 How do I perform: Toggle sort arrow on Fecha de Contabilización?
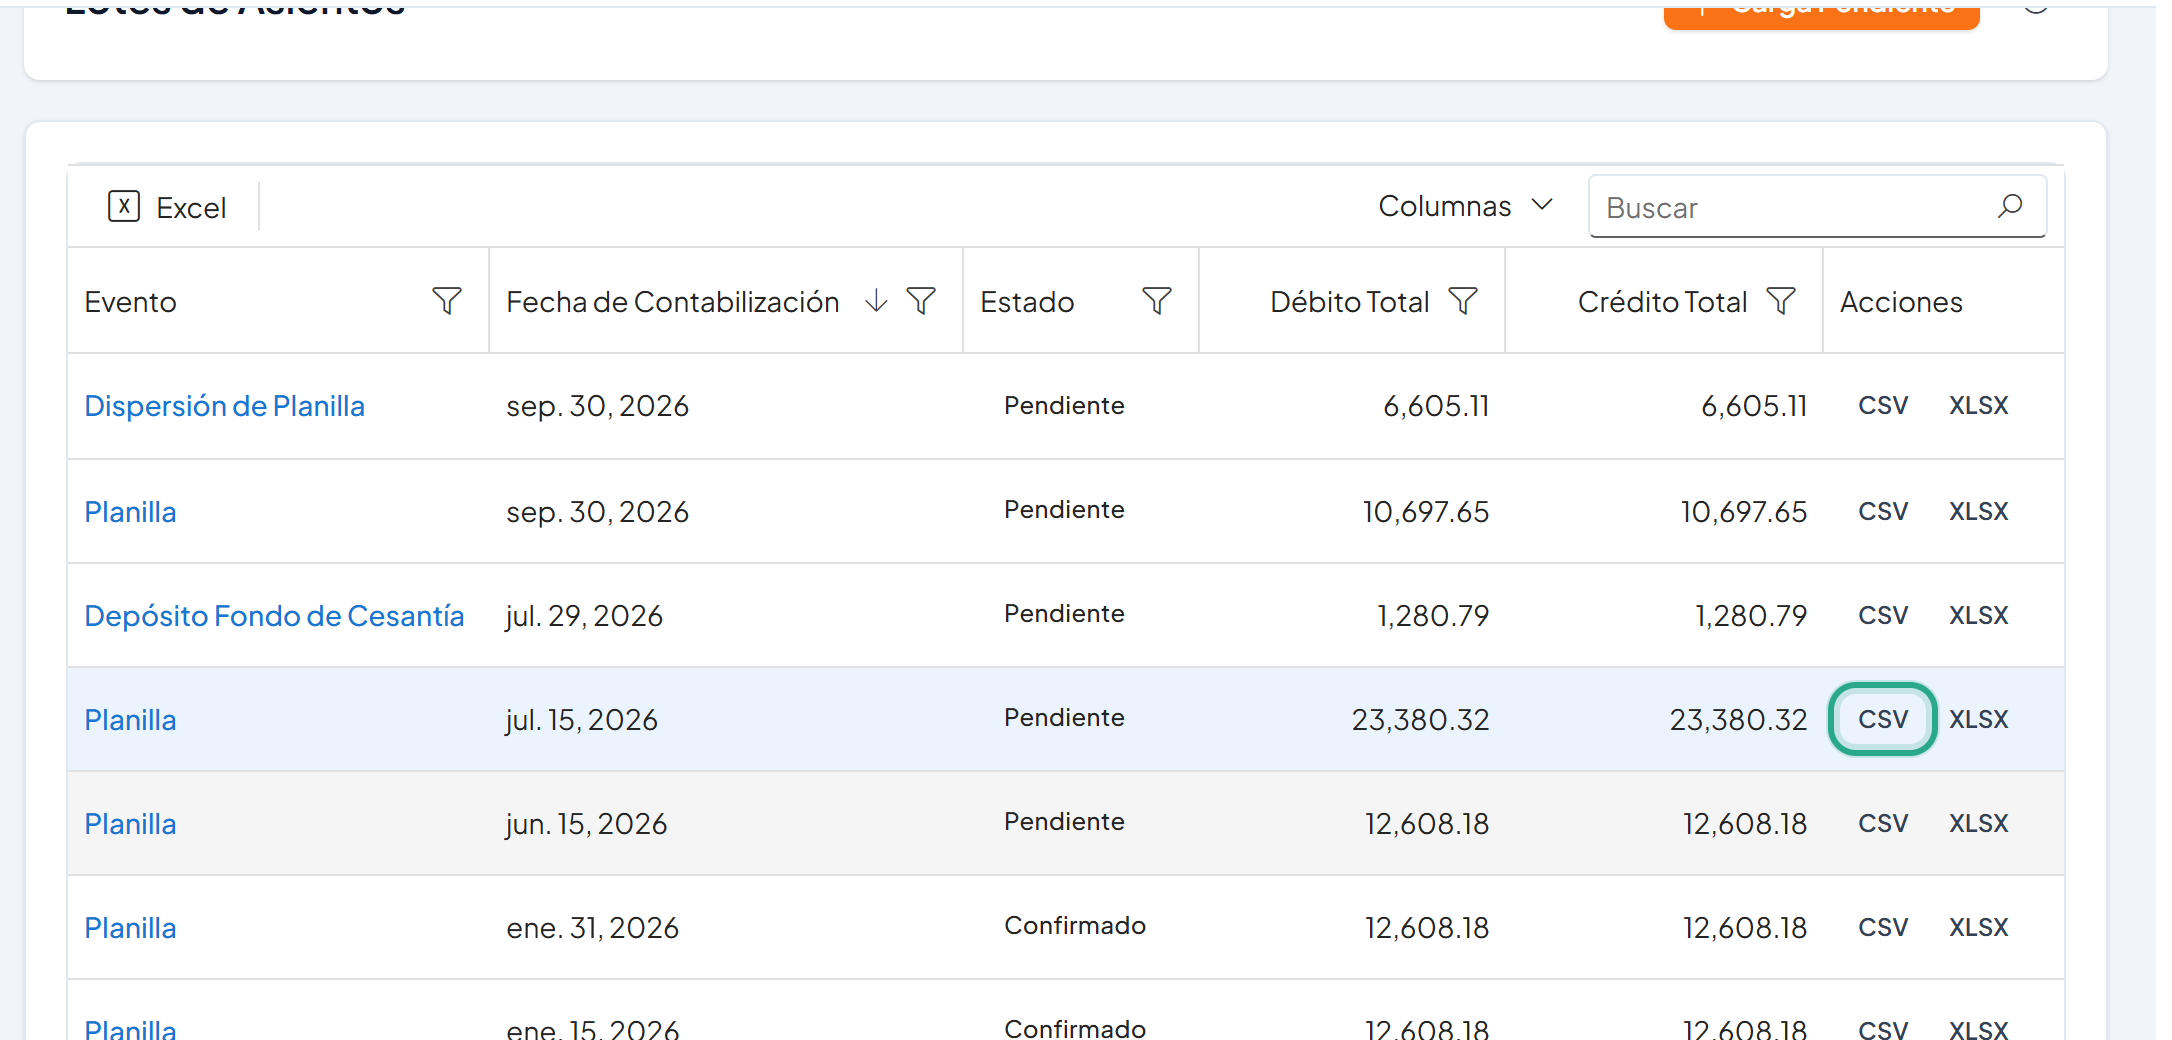[x=876, y=301]
